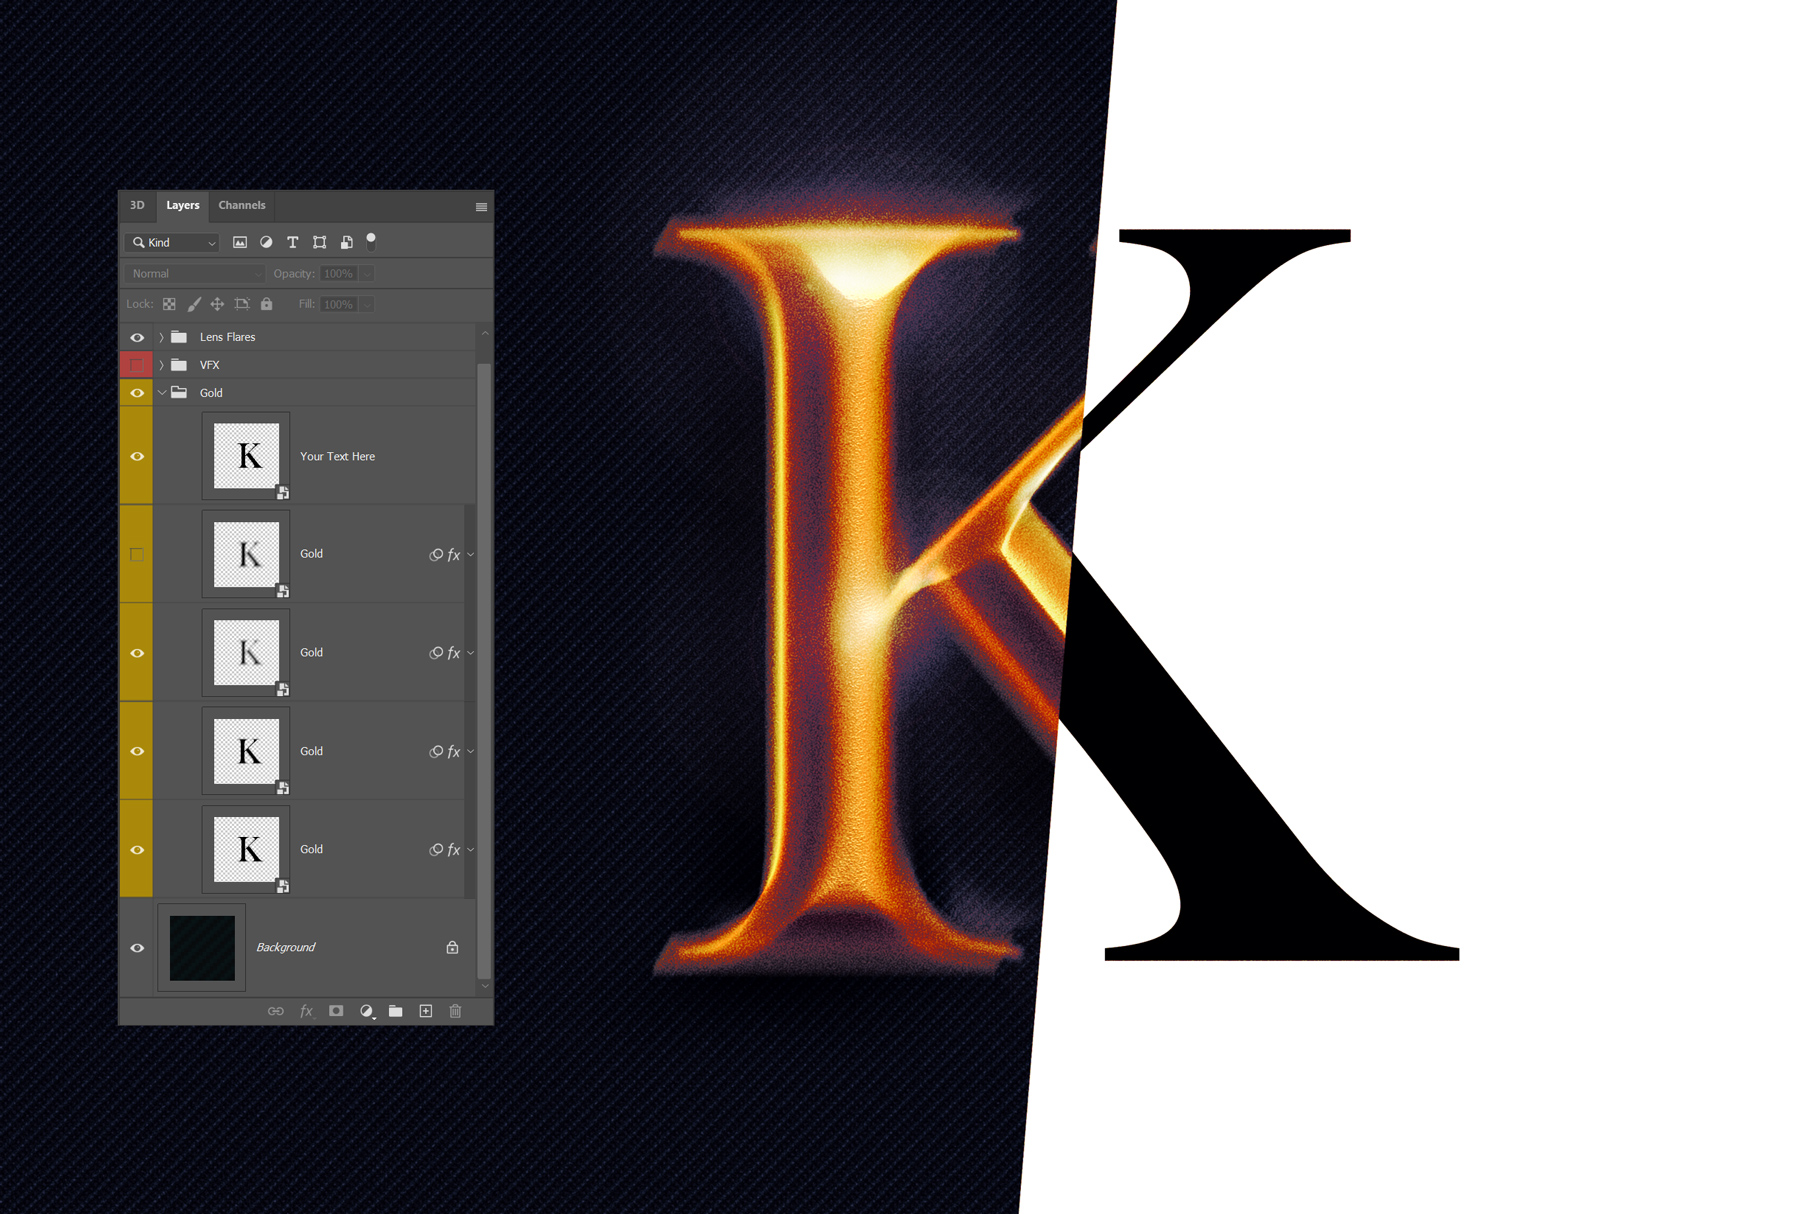
Task: Filter layers by shape layer icon
Action: click(x=320, y=243)
